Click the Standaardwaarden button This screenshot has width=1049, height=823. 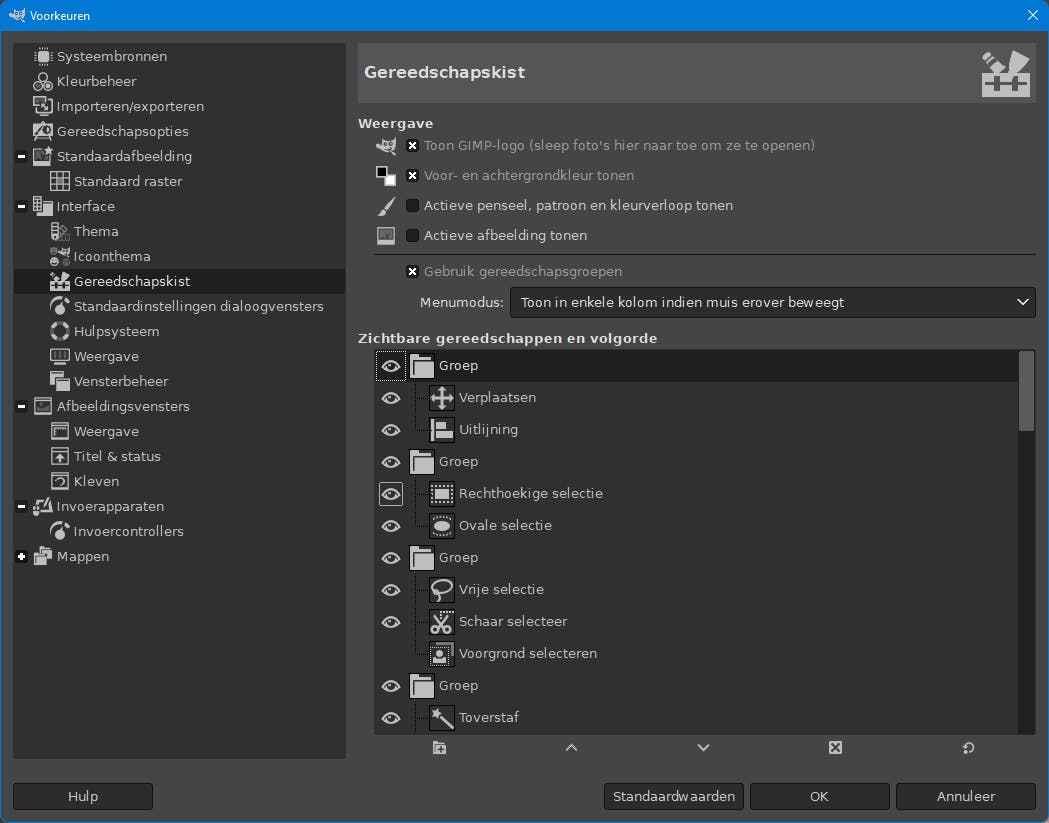click(x=673, y=796)
